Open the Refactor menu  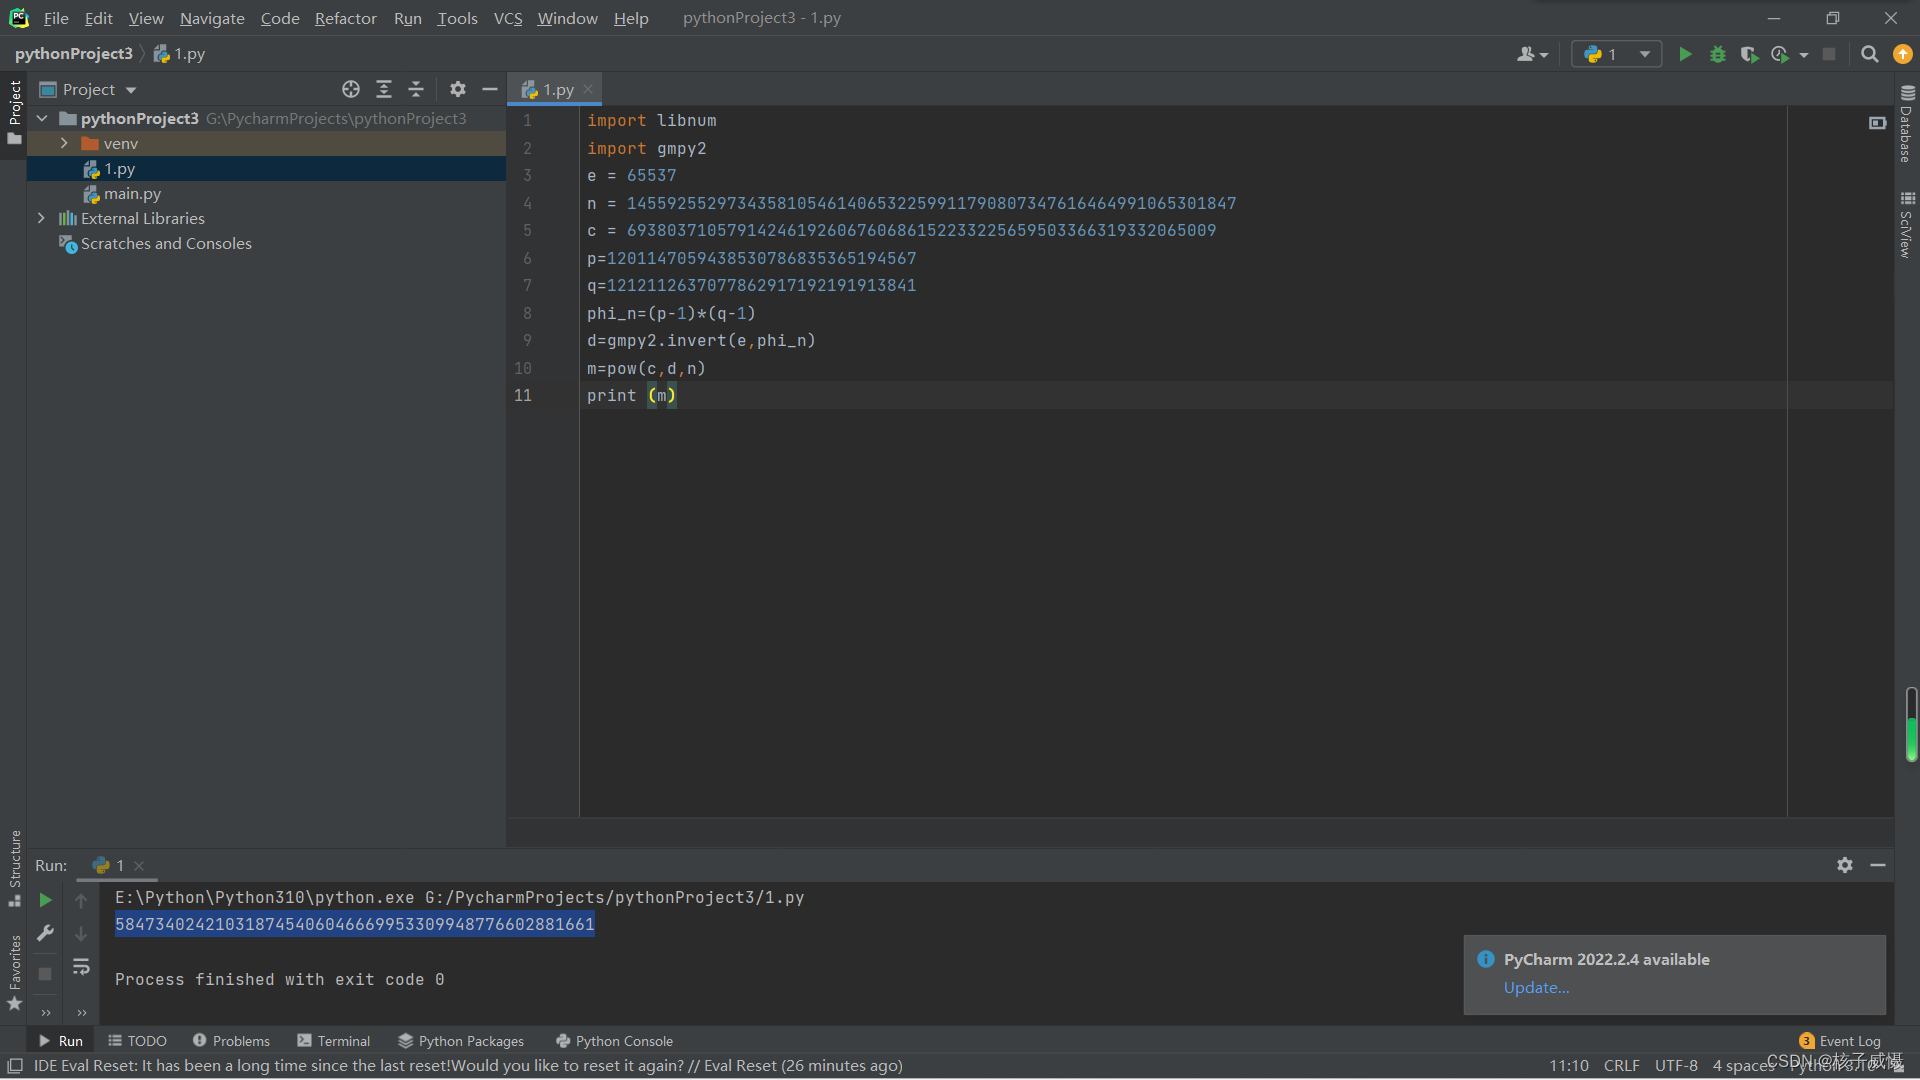click(345, 18)
